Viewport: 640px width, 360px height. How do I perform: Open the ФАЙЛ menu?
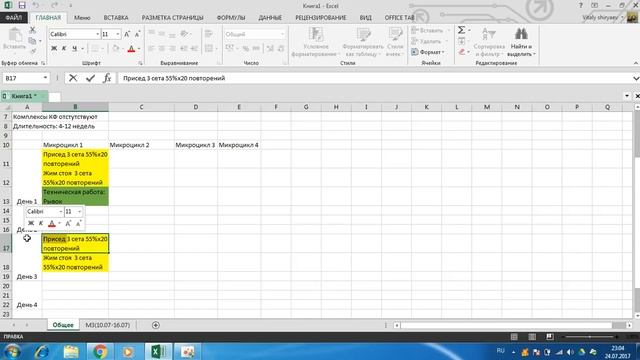pos(14,18)
